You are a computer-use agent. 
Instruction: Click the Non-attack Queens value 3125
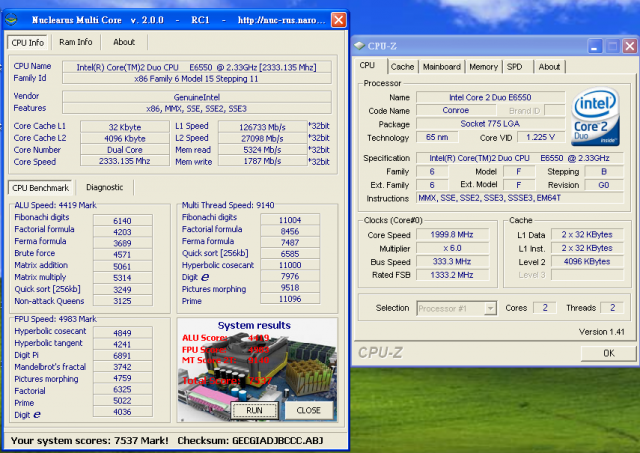coord(122,301)
